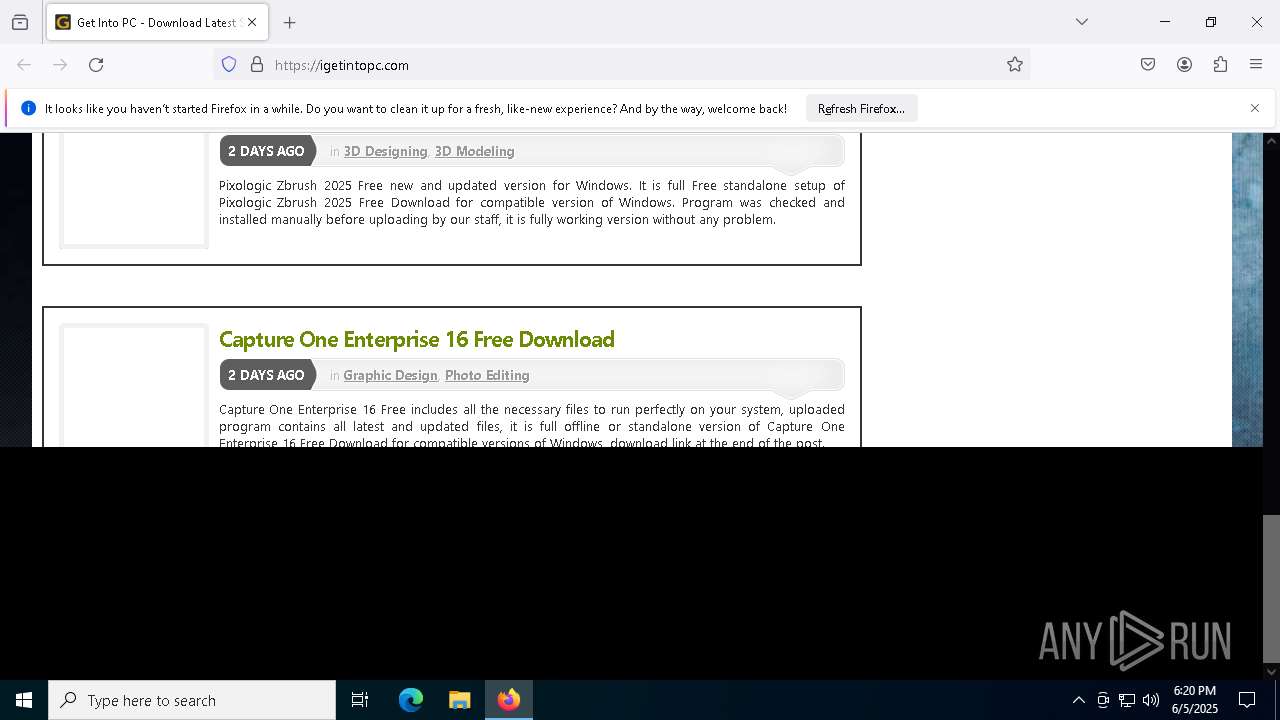Click the Refresh Firefox button
The height and width of the screenshot is (720, 1280).
click(x=861, y=108)
